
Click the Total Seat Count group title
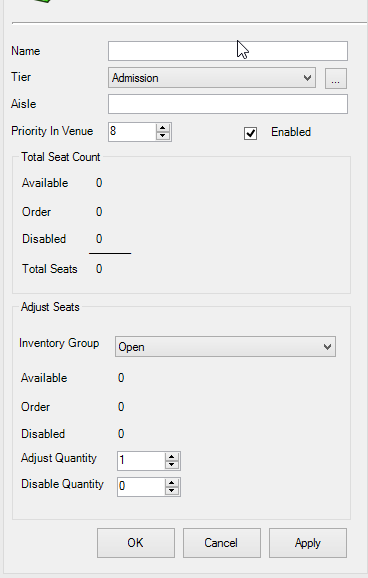pos(60,157)
